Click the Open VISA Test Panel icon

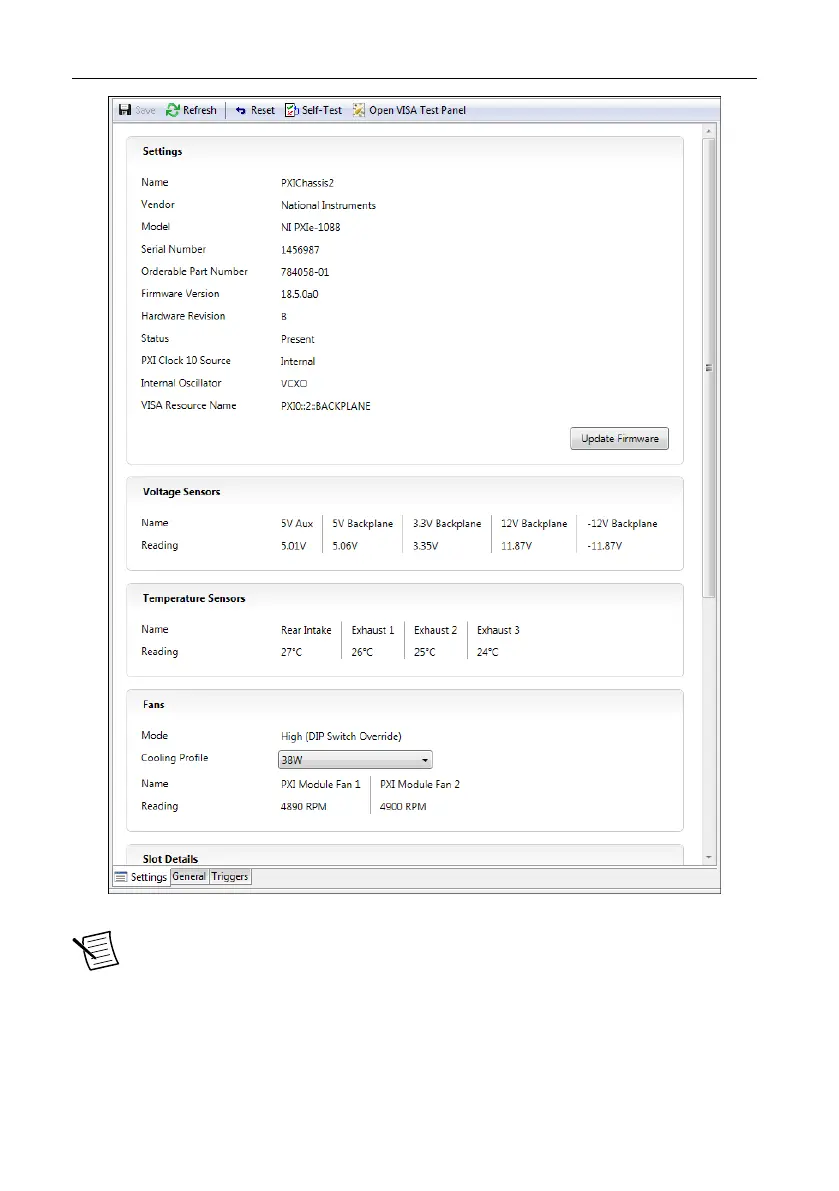358,110
